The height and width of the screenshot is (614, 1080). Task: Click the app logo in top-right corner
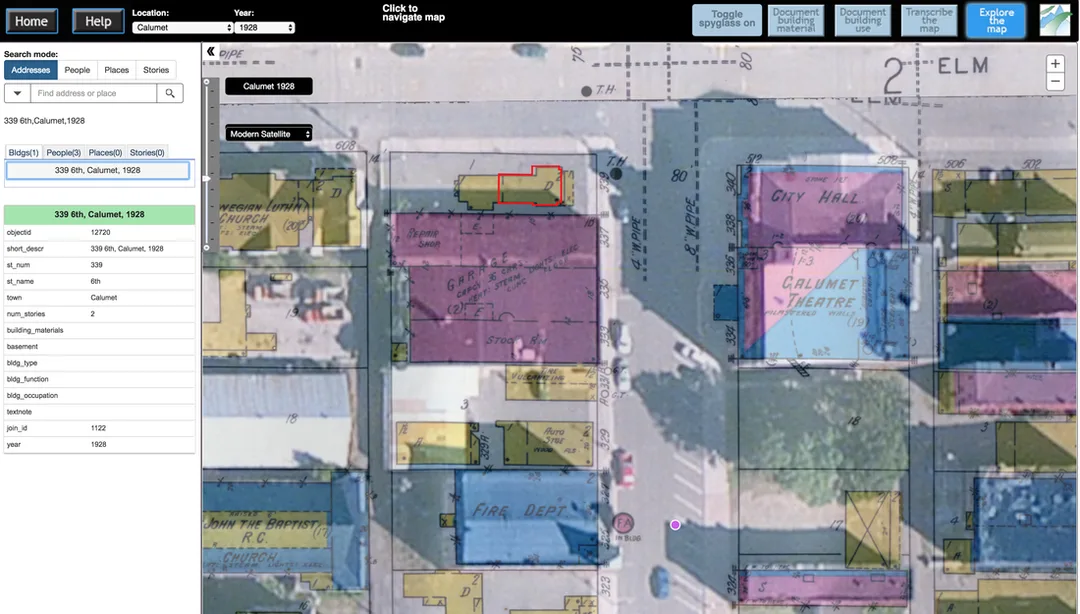click(1055, 21)
